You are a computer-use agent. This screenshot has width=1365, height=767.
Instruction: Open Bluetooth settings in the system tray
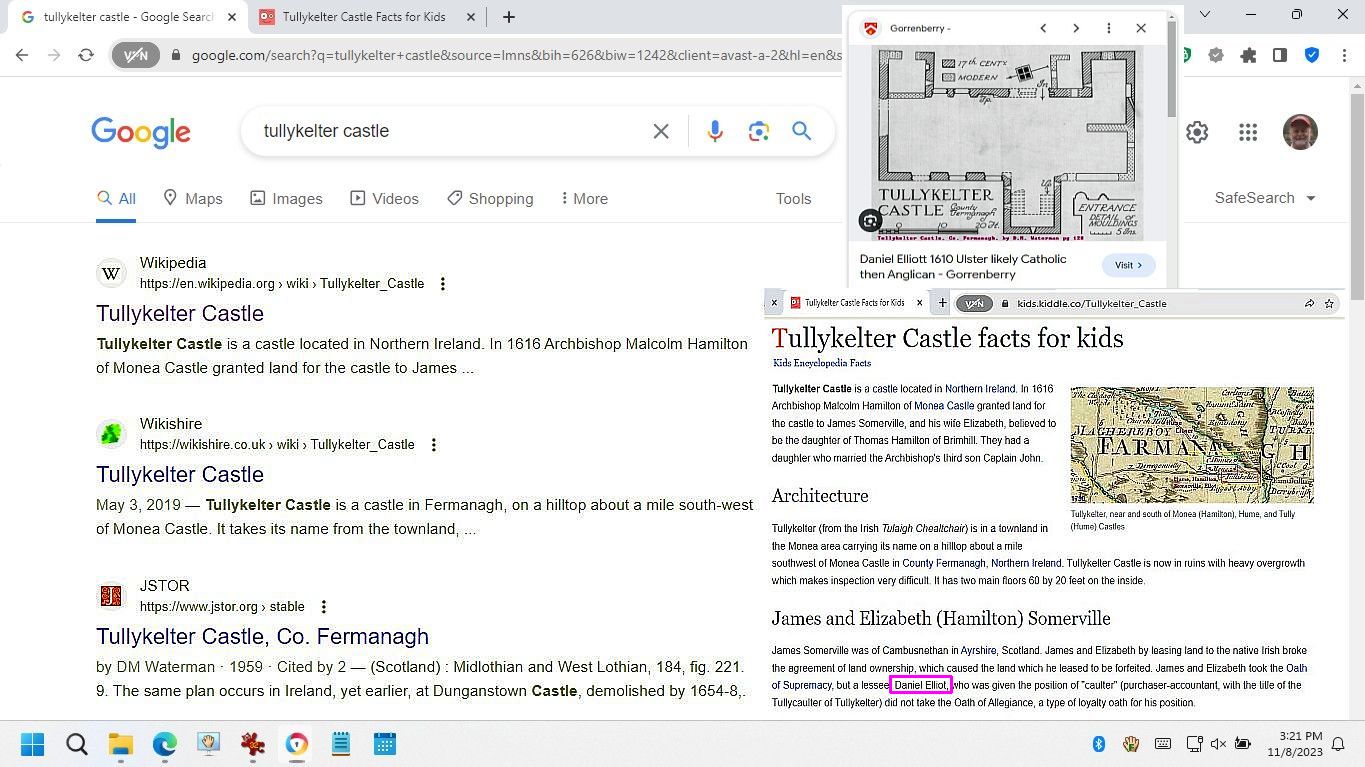point(1098,744)
